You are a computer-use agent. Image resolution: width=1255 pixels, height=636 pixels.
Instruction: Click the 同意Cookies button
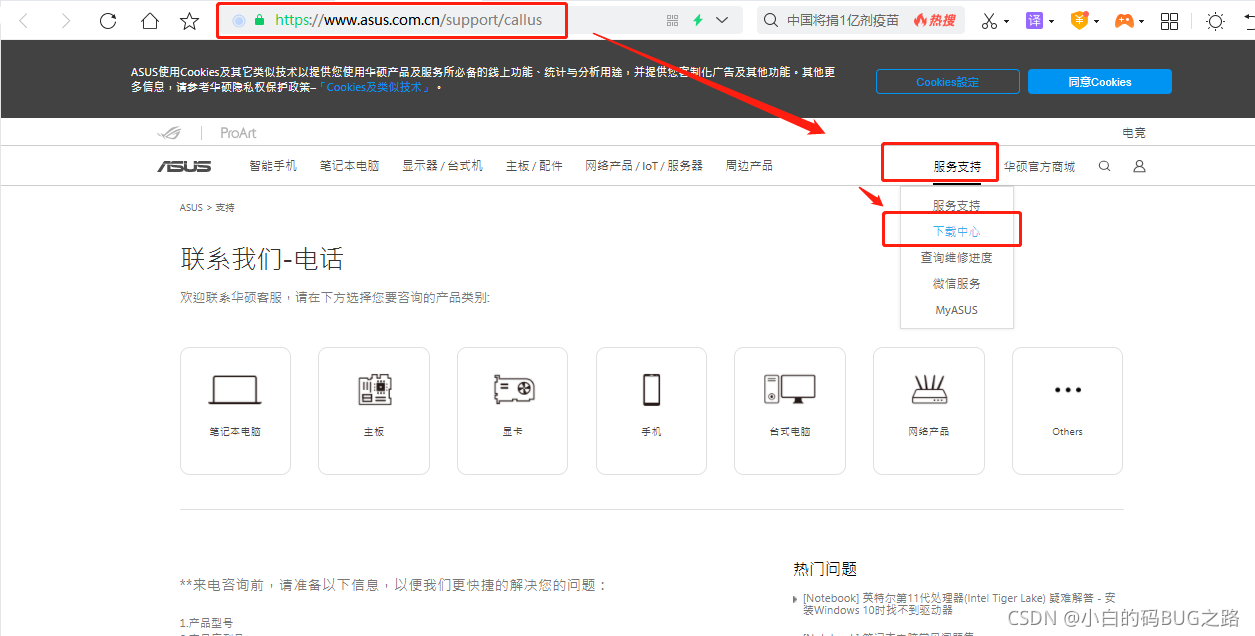click(1099, 82)
